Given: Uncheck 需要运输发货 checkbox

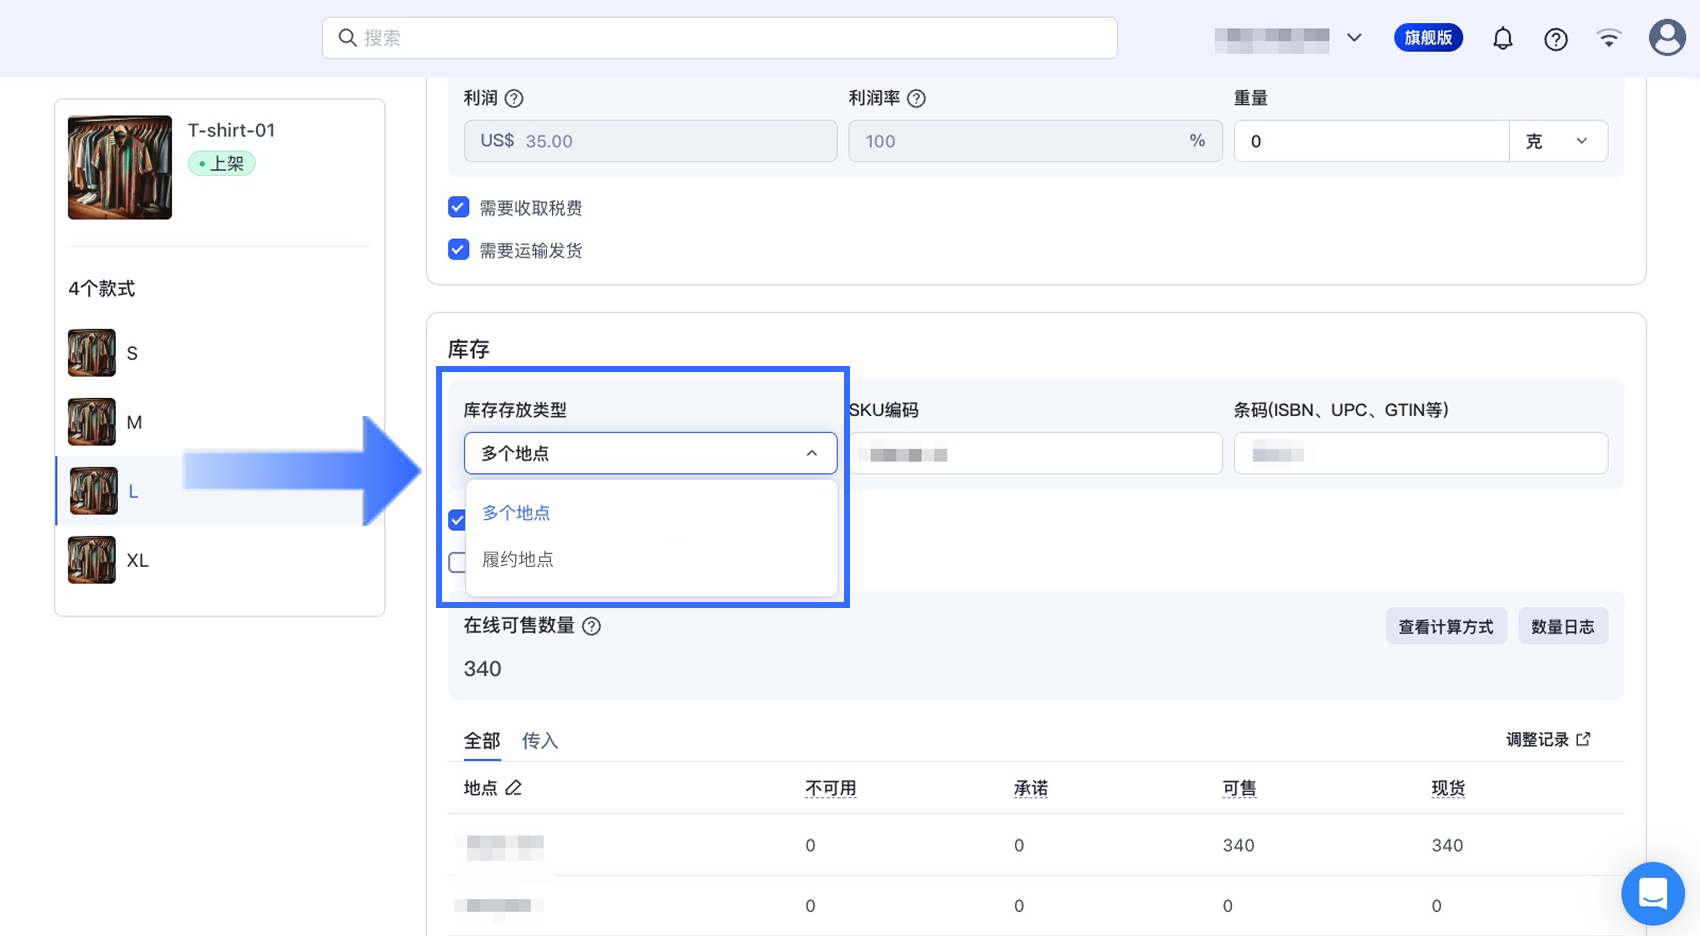Looking at the screenshot, I should tap(458, 249).
